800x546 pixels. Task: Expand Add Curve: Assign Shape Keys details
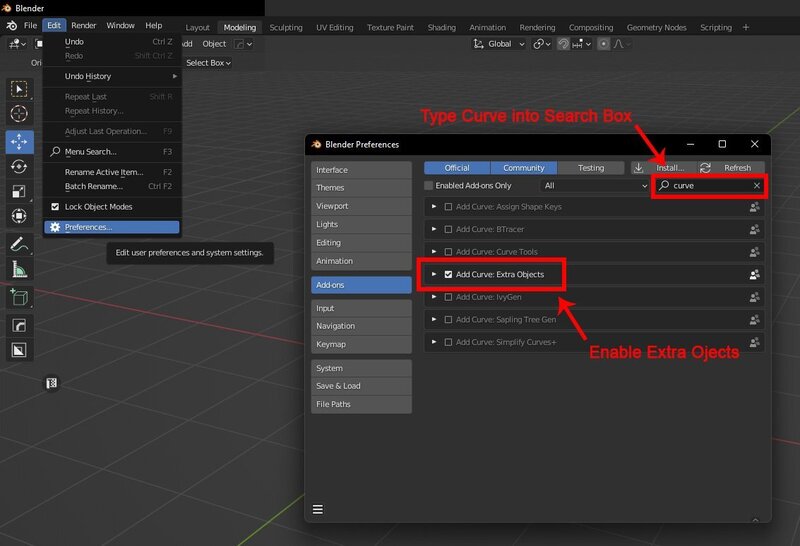tap(434, 207)
